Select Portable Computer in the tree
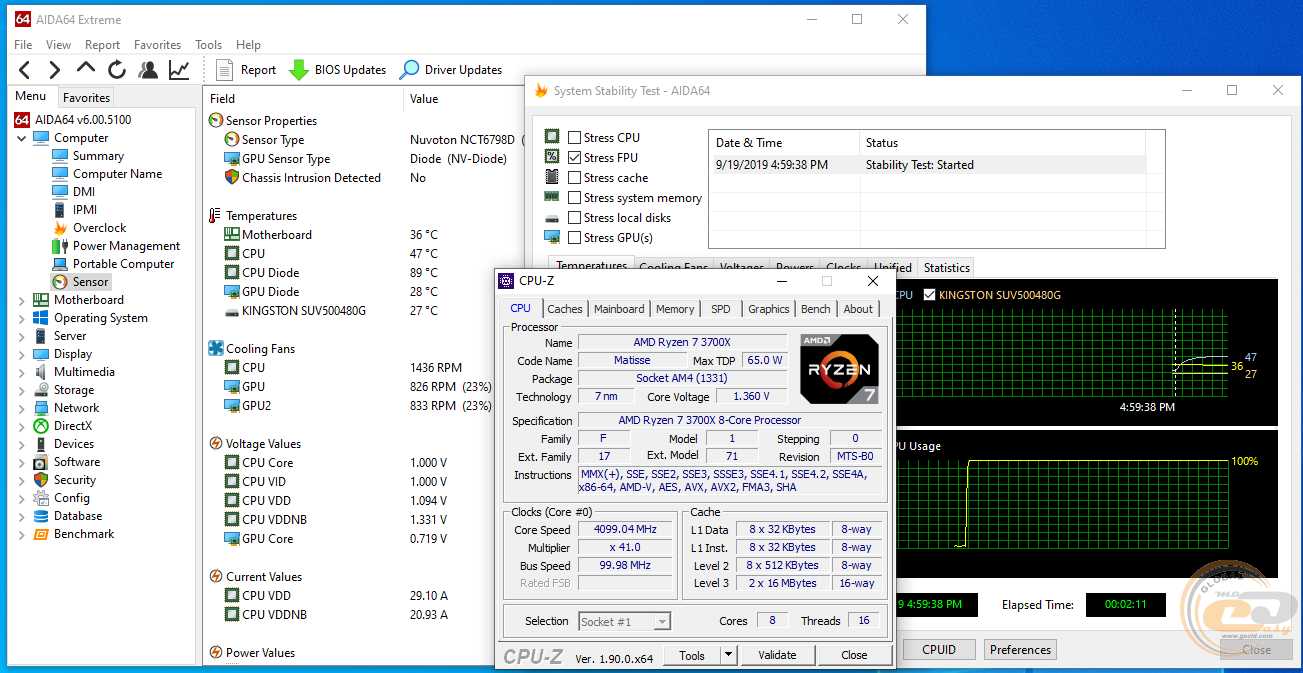This screenshot has width=1303, height=673. [x=123, y=264]
